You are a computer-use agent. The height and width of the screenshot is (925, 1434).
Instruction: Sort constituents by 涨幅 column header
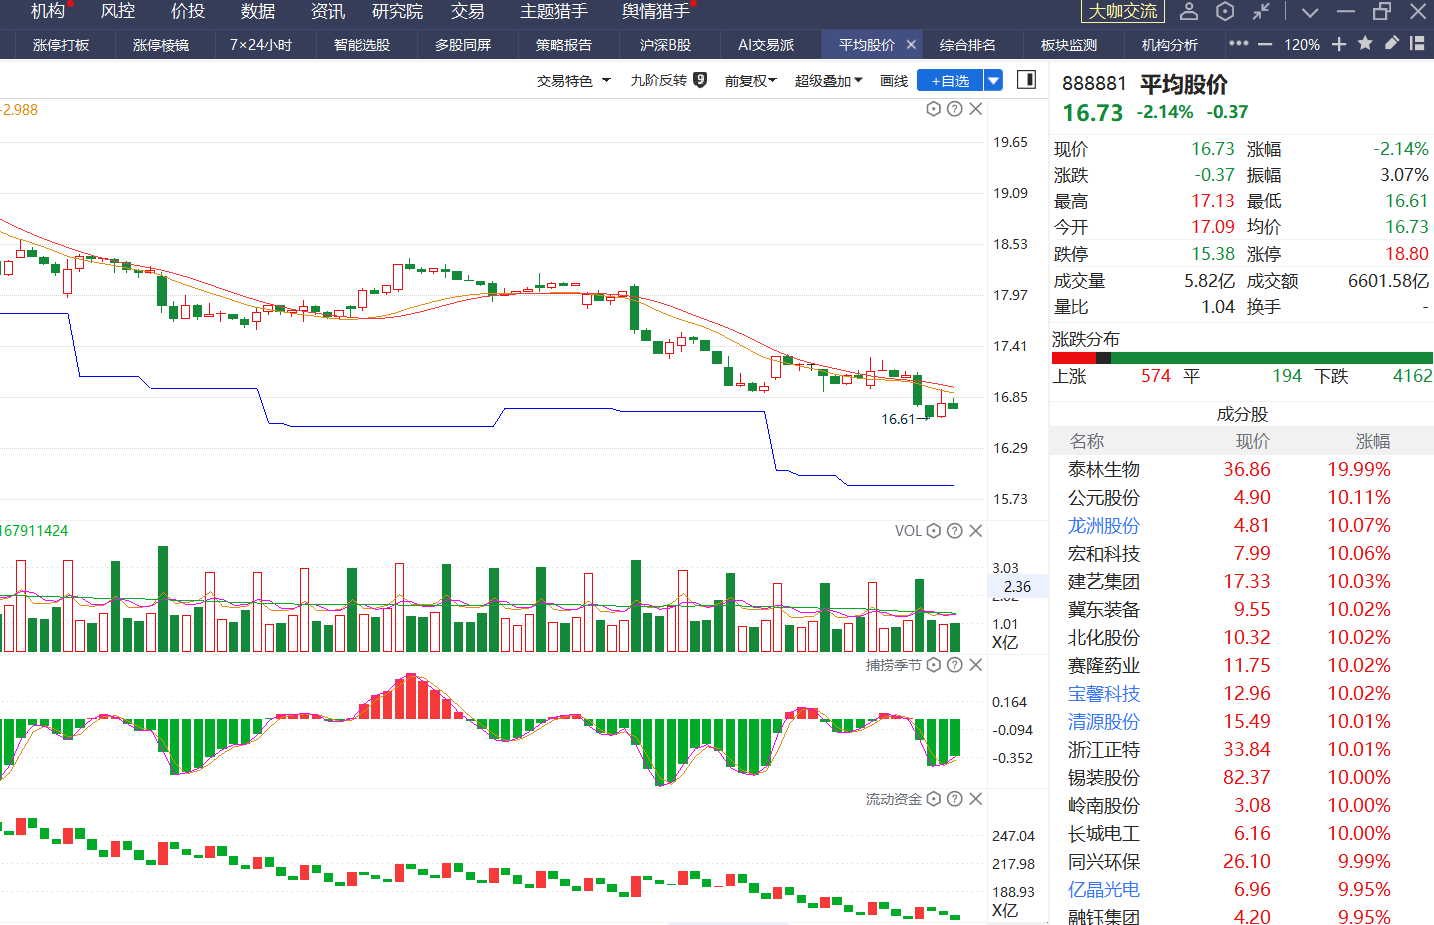(1373, 441)
